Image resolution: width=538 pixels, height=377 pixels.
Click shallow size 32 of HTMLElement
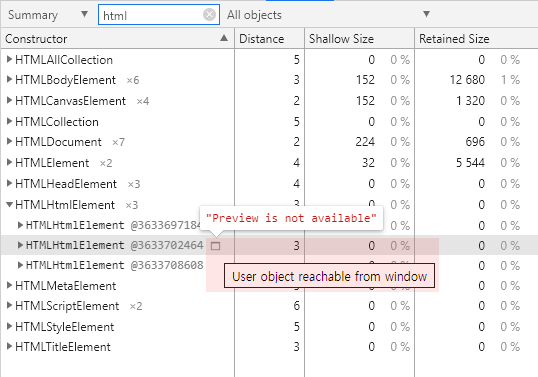368,163
